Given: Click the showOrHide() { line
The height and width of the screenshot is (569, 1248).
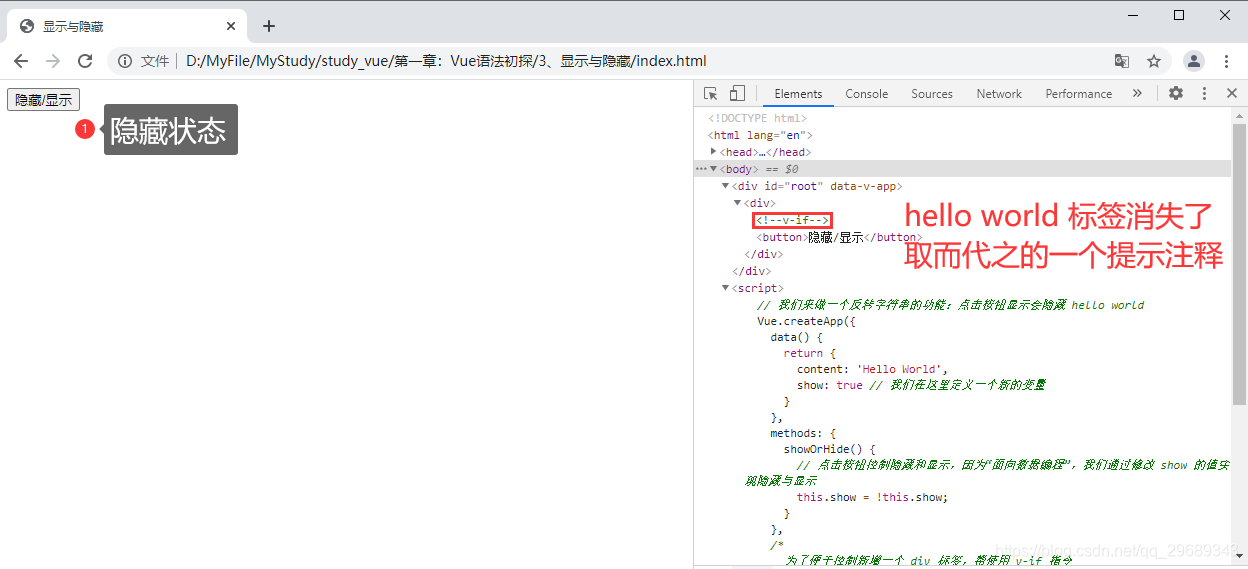Looking at the screenshot, I should [x=829, y=449].
